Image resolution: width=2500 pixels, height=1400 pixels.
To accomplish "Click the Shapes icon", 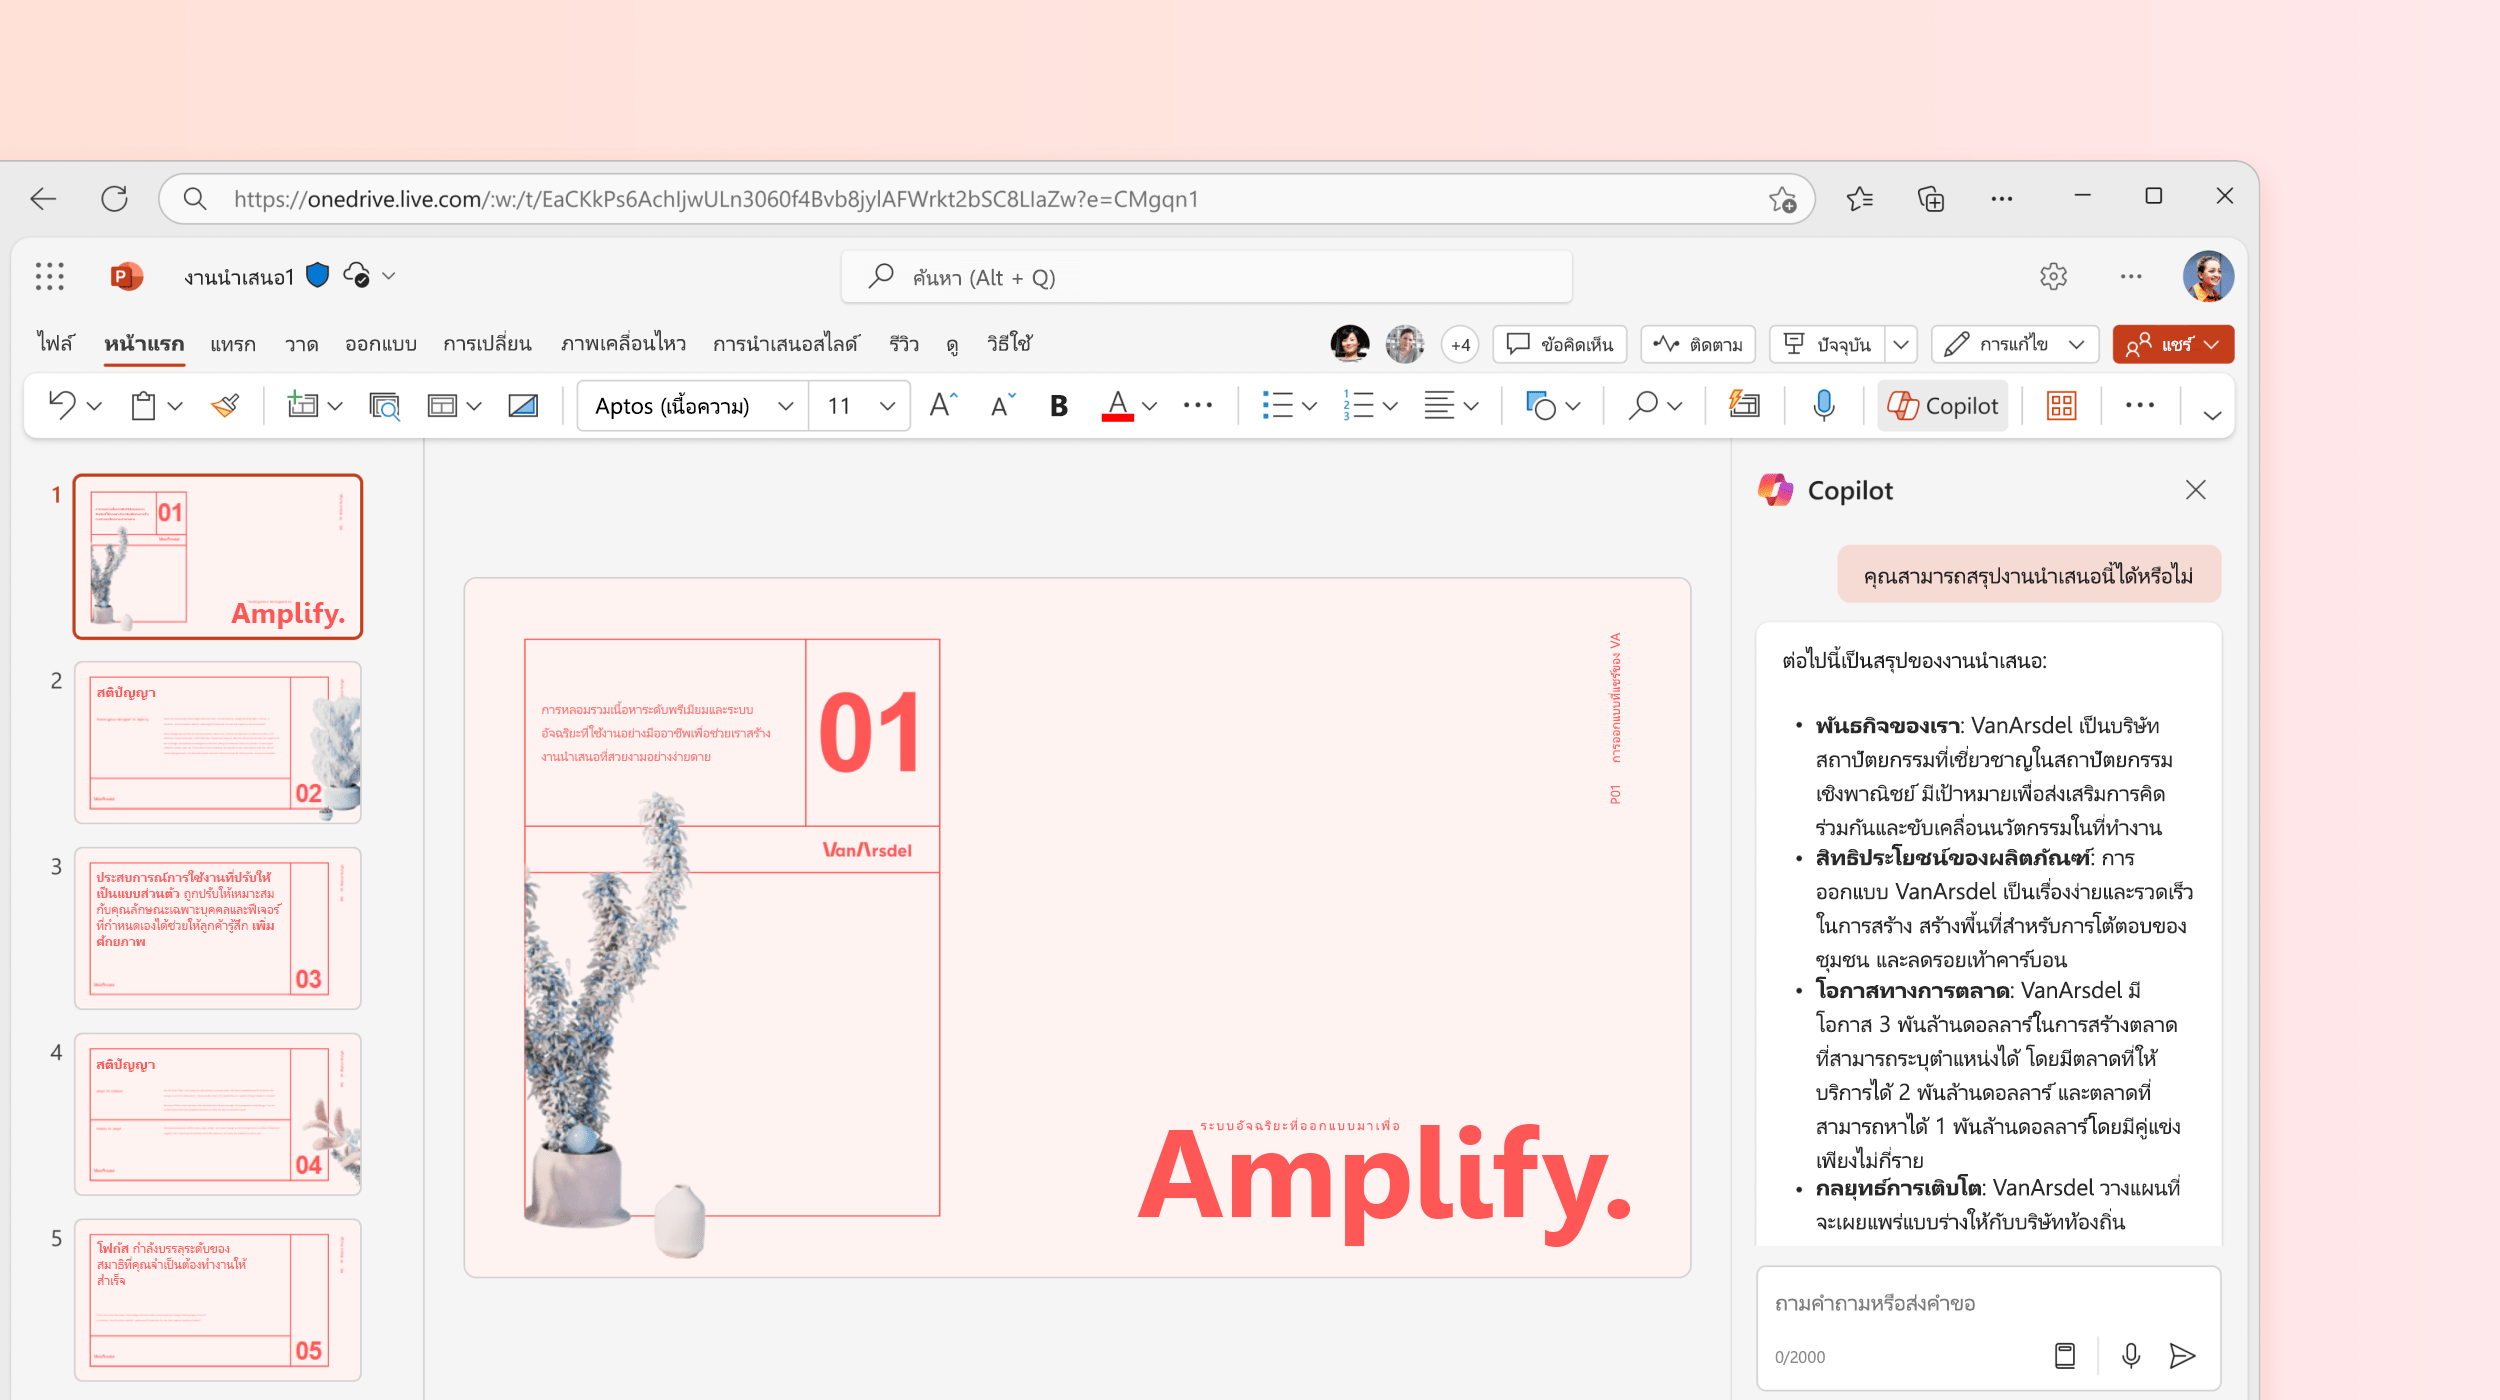I will (1541, 405).
